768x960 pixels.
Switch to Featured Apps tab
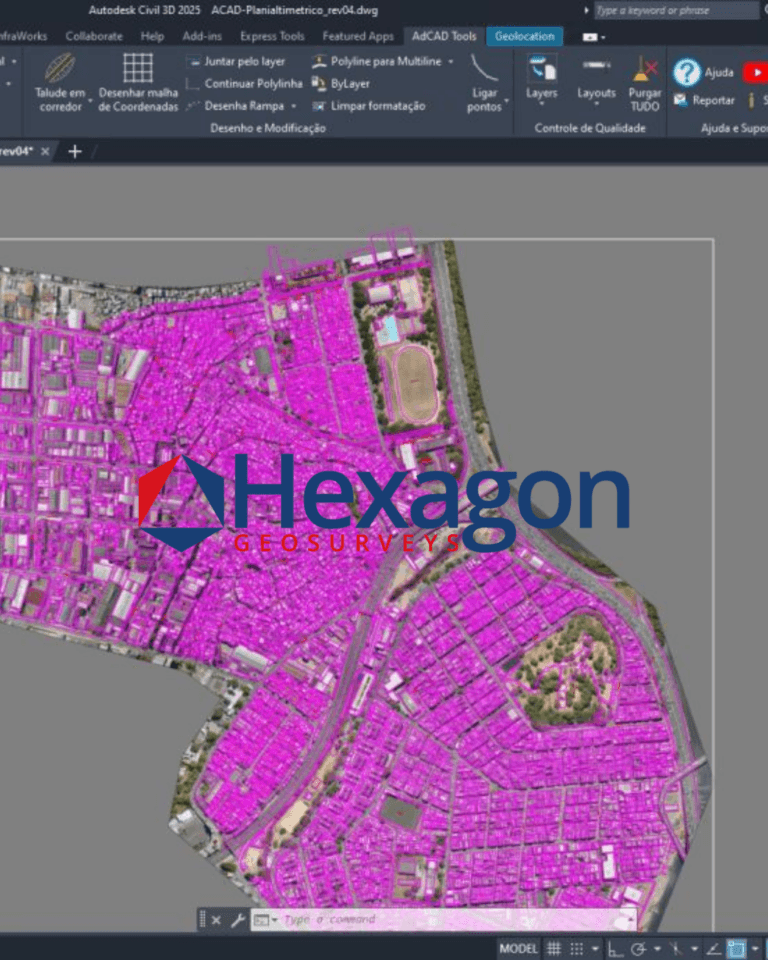point(358,36)
